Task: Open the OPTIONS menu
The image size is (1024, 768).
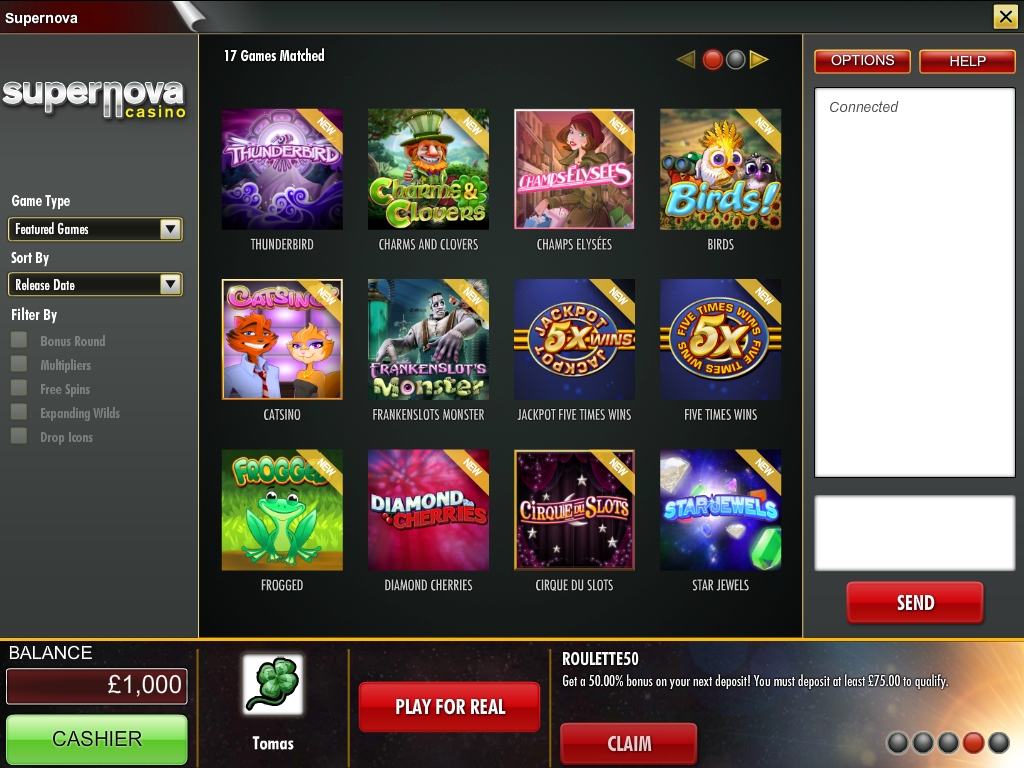Action: (862, 61)
